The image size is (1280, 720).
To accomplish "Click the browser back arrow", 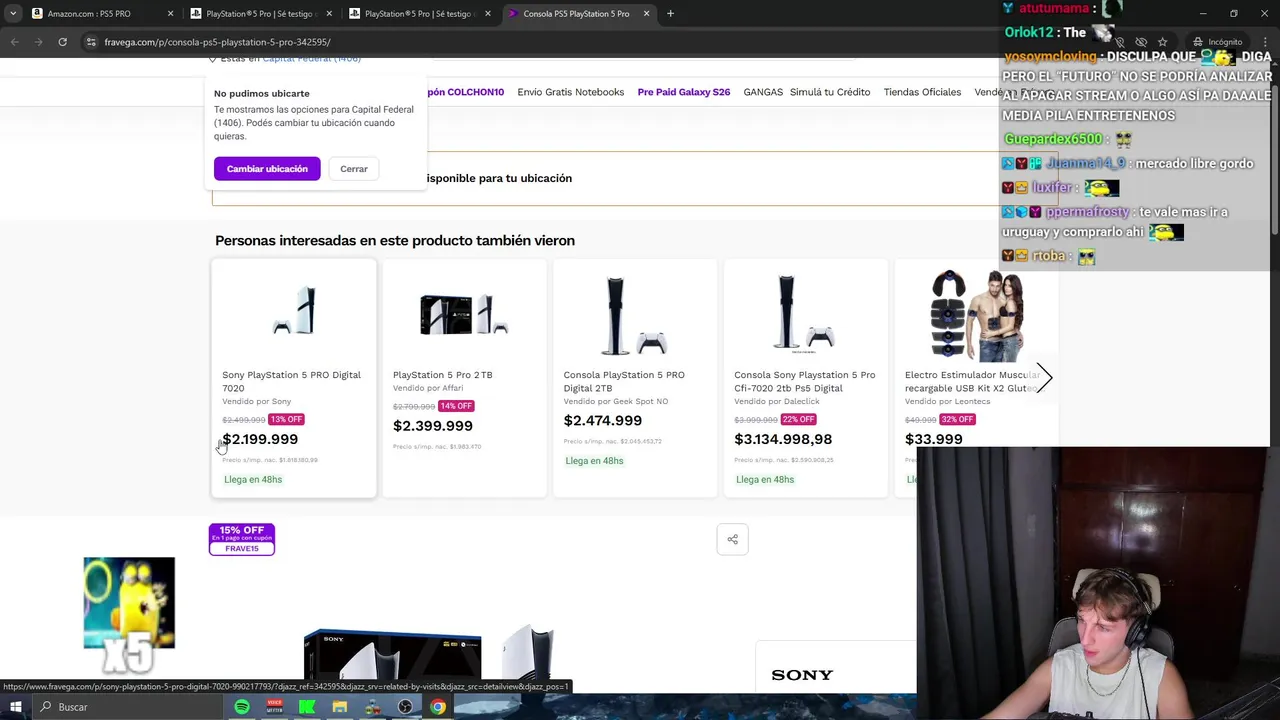I will pyautogui.click(x=14, y=42).
